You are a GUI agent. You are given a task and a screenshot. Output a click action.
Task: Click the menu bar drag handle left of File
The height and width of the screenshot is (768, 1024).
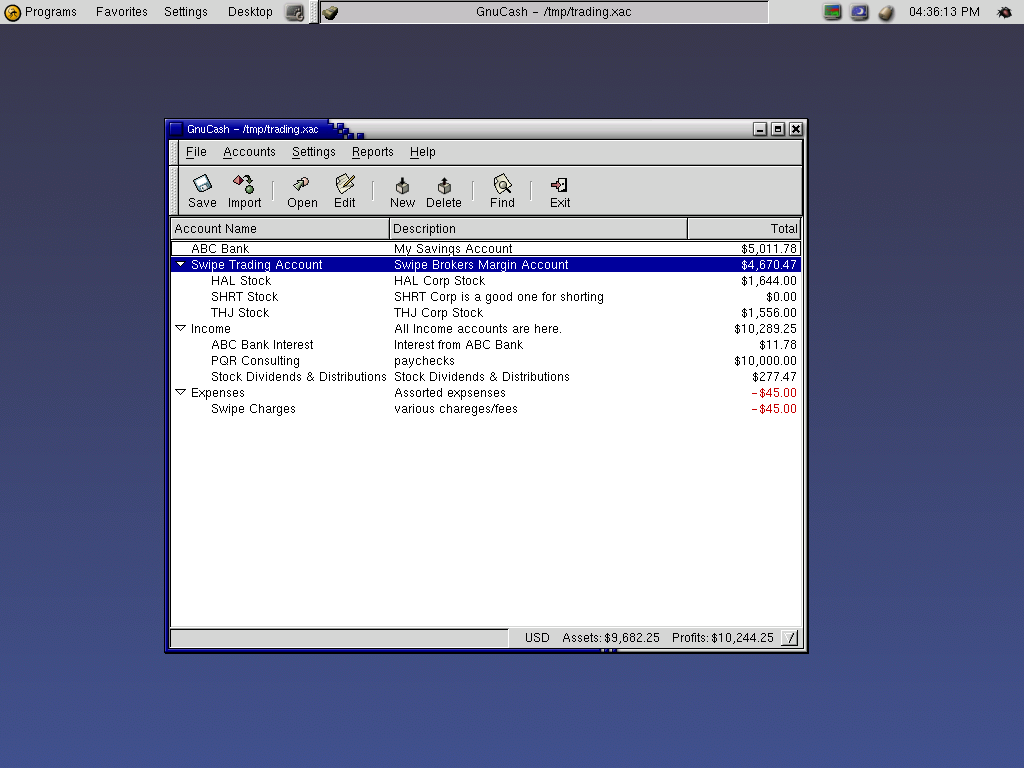pyautogui.click(x=174, y=152)
